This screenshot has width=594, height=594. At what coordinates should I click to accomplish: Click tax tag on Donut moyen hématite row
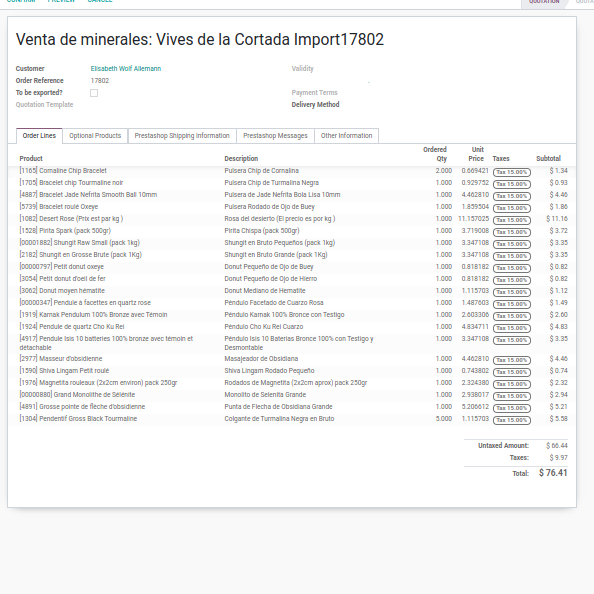(x=511, y=292)
